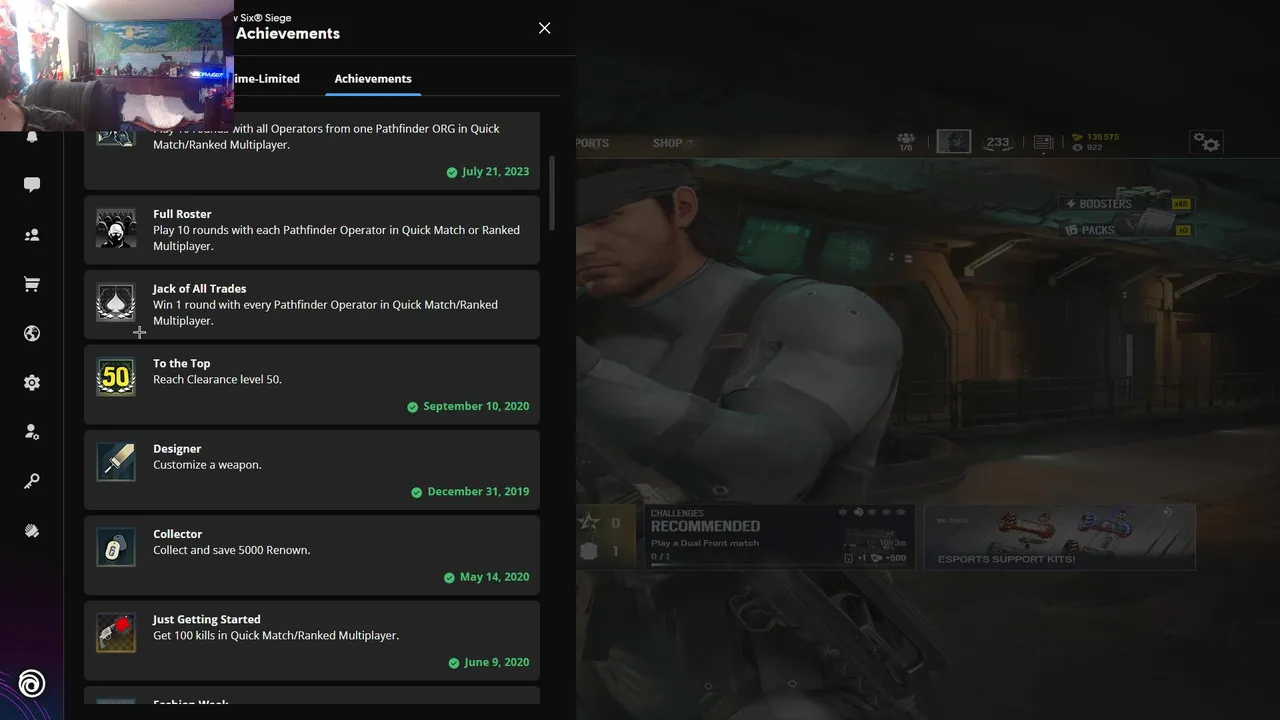Select the Achievements tab
Viewport: 1280px width, 720px height.
(x=373, y=78)
